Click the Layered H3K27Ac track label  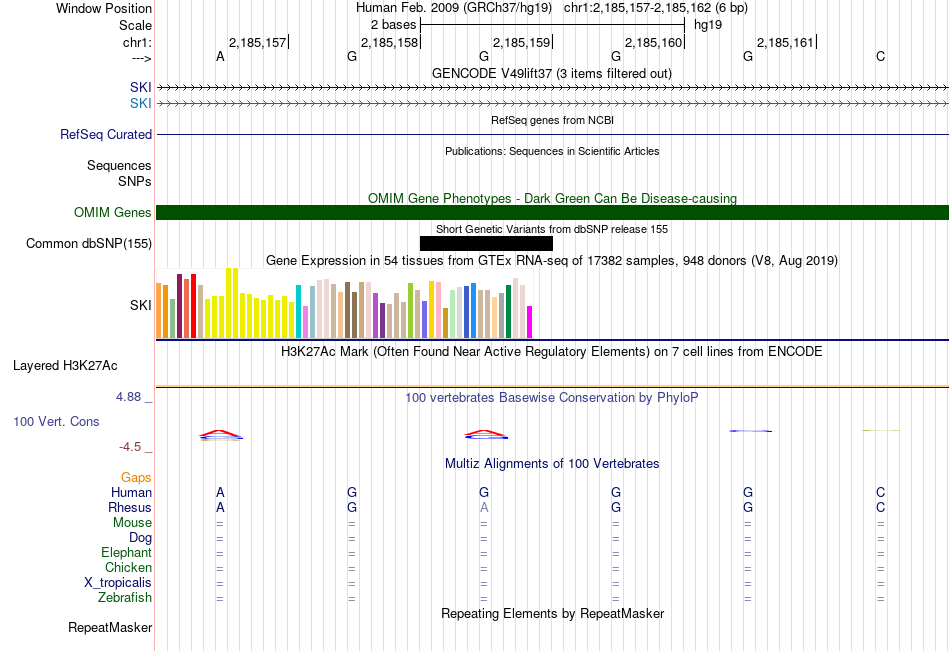(x=65, y=366)
